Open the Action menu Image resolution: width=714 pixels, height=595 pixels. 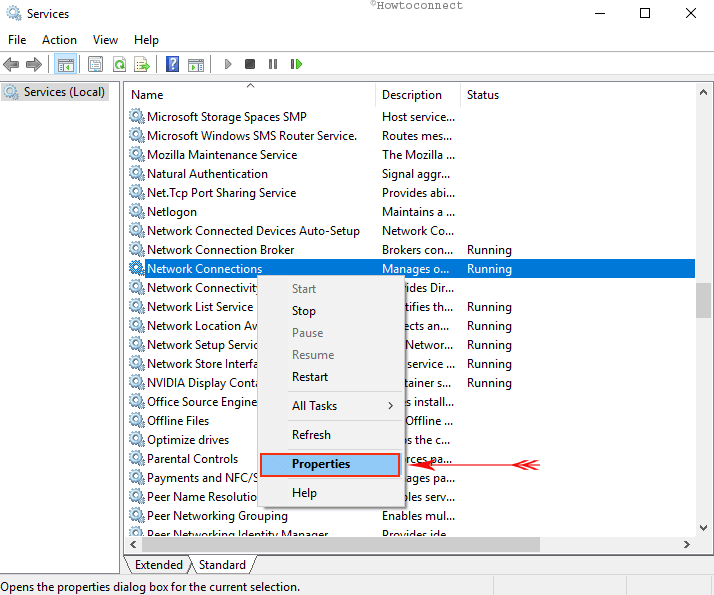pos(59,40)
